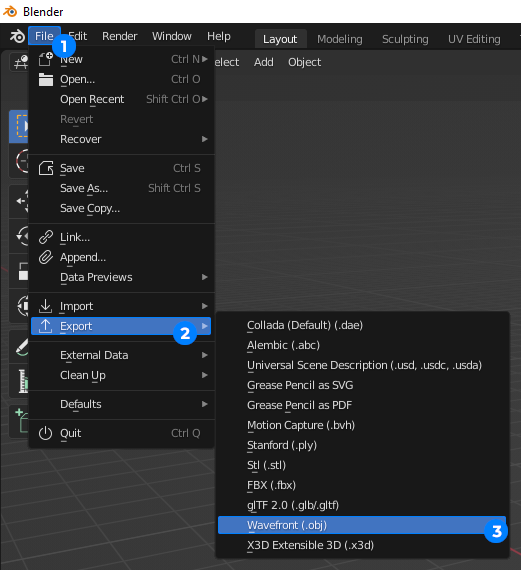The width and height of the screenshot is (521, 570).
Task: Click the Quit power icon
Action: tap(45, 433)
